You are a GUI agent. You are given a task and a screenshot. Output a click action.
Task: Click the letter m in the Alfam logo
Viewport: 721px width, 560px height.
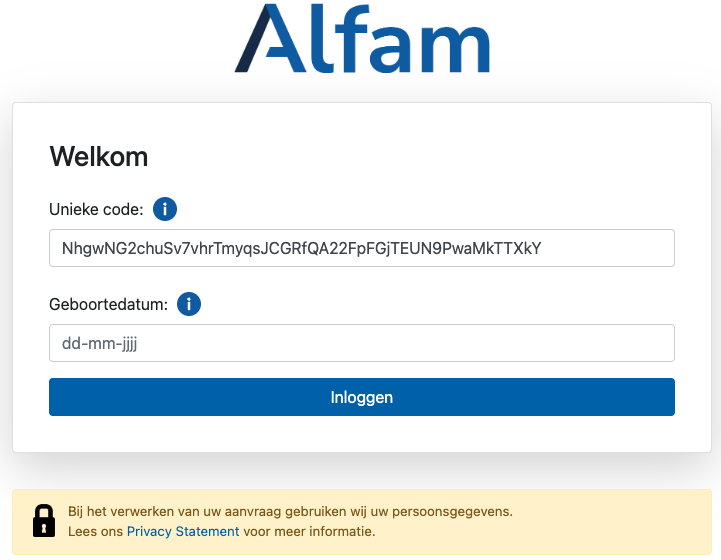[453, 48]
